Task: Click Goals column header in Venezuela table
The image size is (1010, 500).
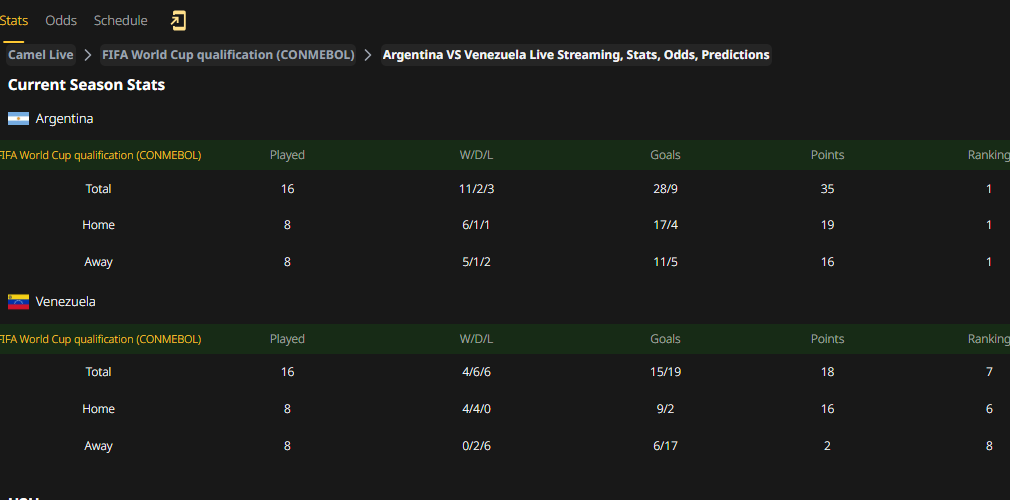Action: tap(665, 339)
